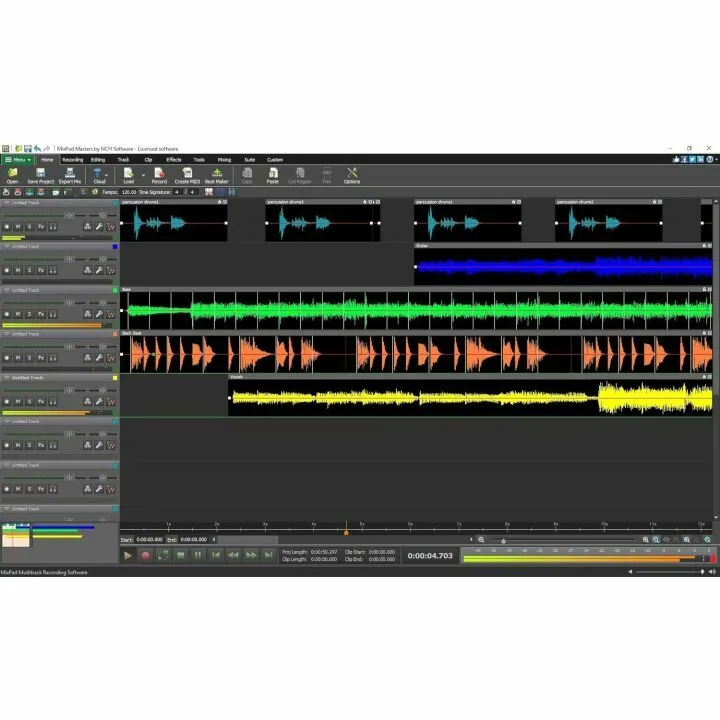Image resolution: width=720 pixels, height=720 pixels.
Task: Collapse the first Untitled Track header arrow
Action: (x=7, y=202)
